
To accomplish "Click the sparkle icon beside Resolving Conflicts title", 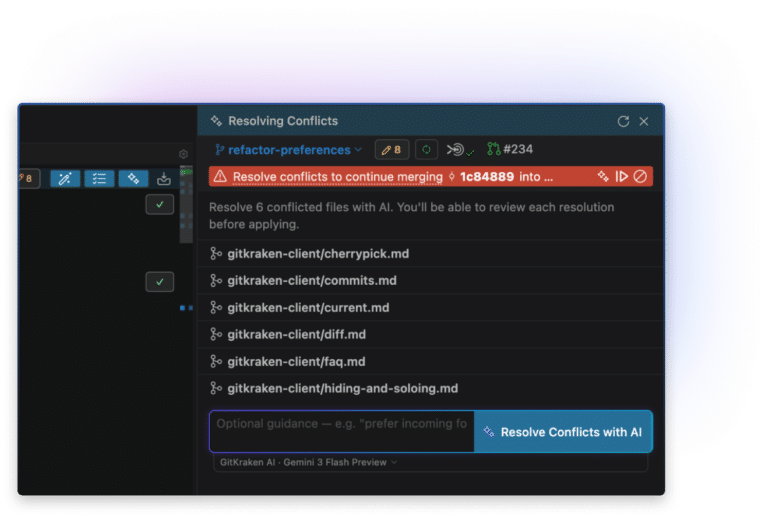I will coord(216,120).
